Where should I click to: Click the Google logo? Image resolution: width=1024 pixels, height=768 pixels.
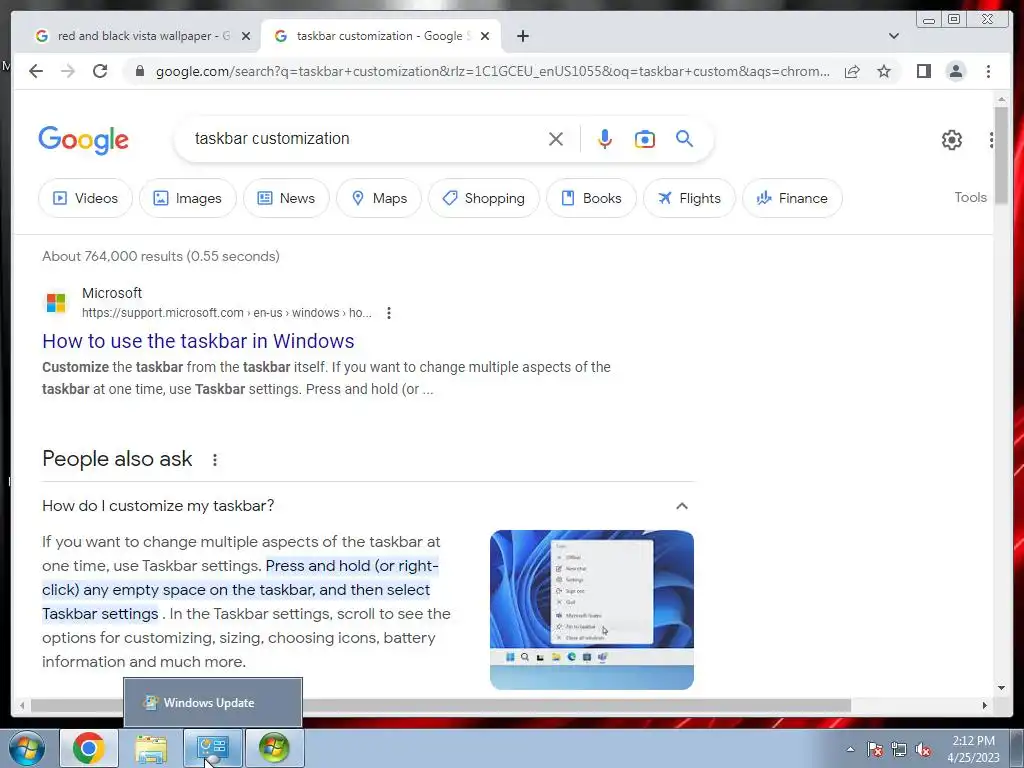[x=84, y=140]
